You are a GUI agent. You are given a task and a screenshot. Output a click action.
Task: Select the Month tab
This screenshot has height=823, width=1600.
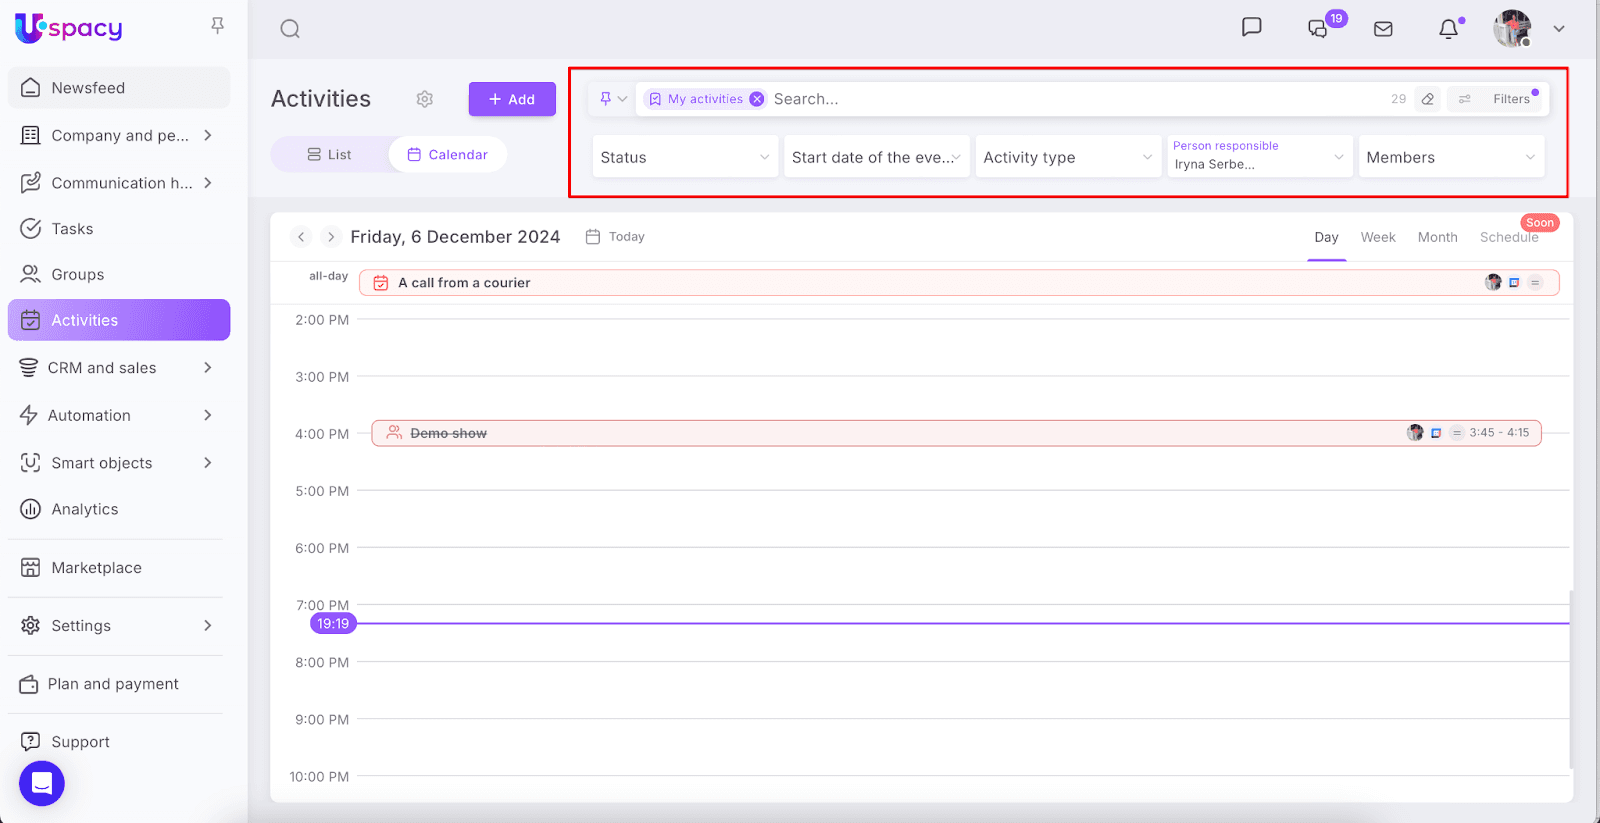click(1437, 237)
